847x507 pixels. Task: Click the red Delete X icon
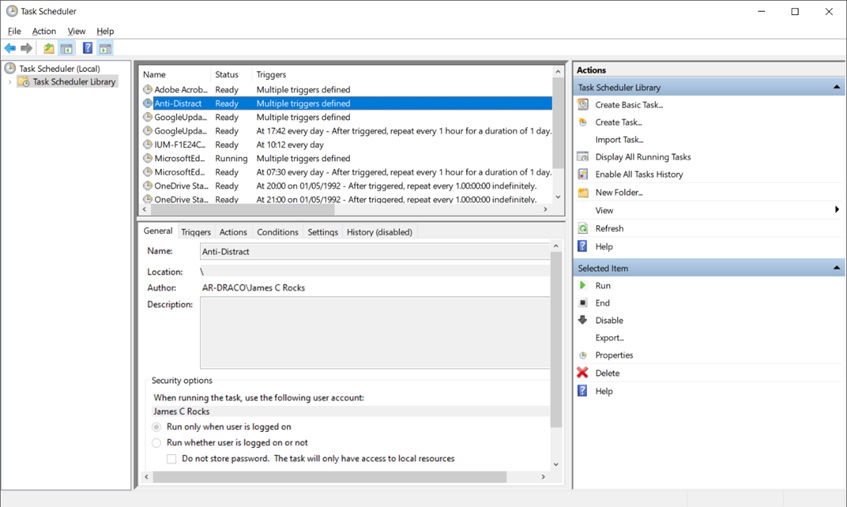click(x=583, y=373)
